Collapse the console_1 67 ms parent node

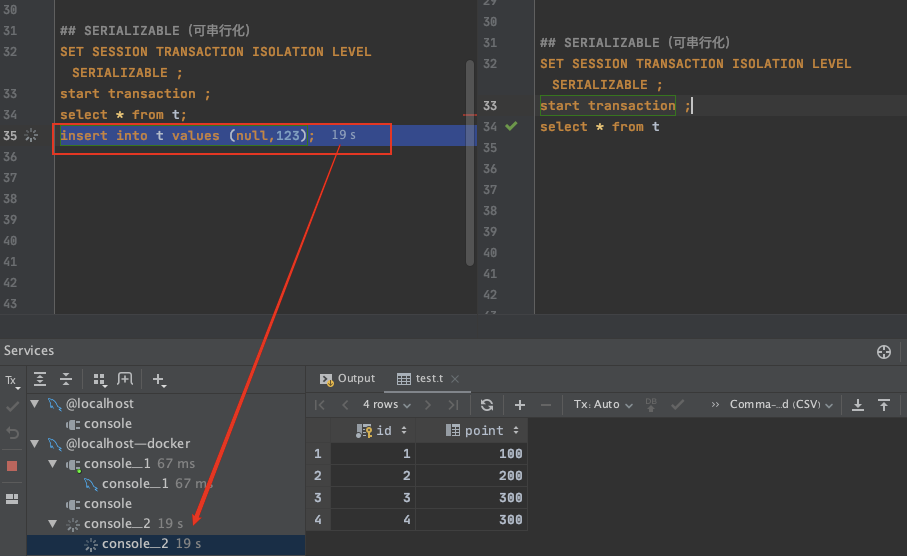(53, 464)
